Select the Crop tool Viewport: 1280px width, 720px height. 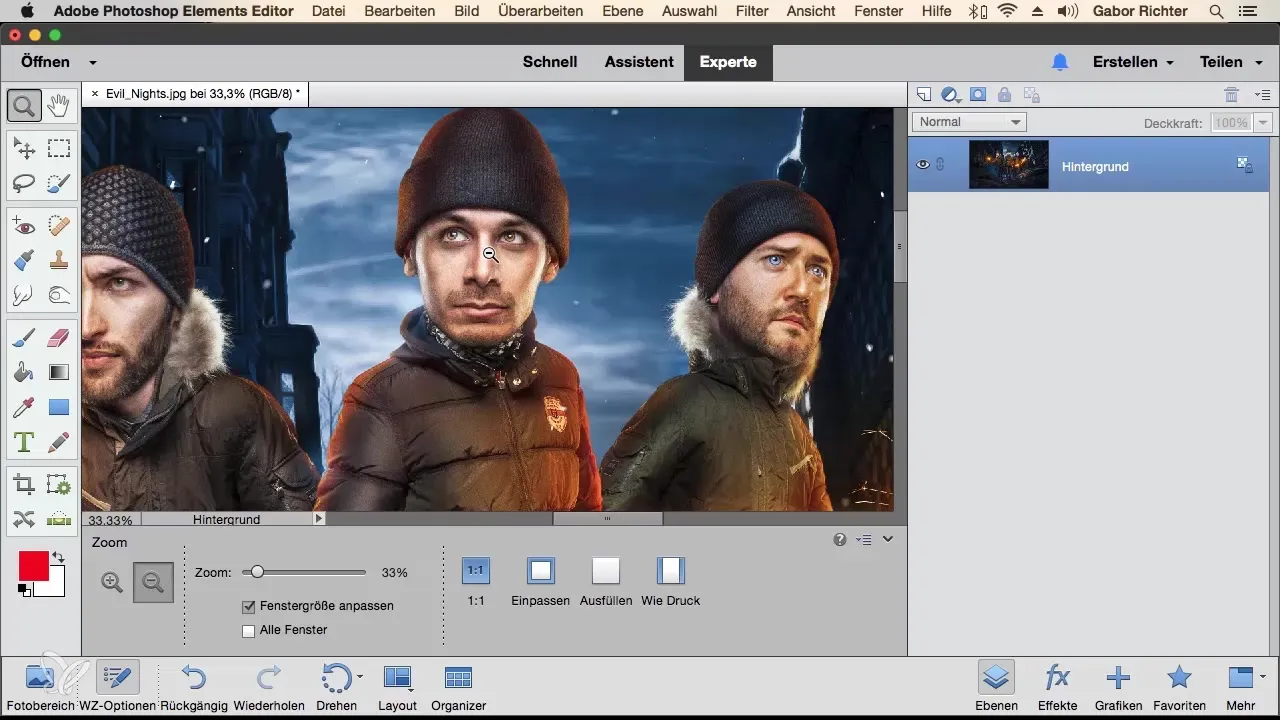[x=24, y=485]
